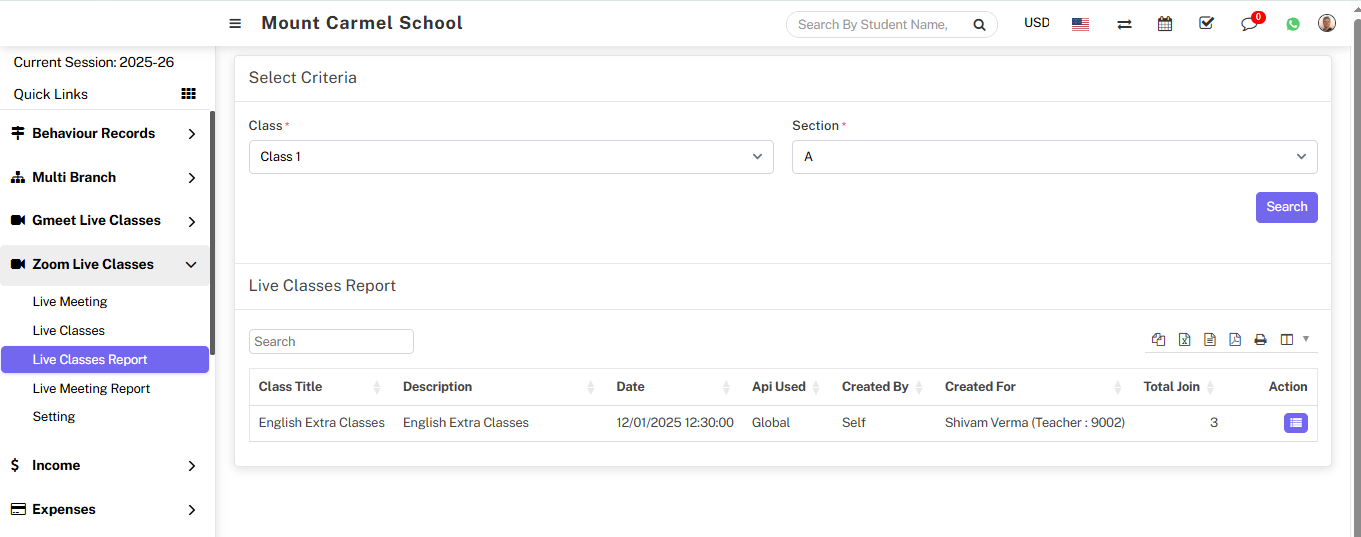Toggle the hamburger sidebar menu icon
Image resolution: width=1361 pixels, height=537 pixels.
pyautogui.click(x=235, y=23)
